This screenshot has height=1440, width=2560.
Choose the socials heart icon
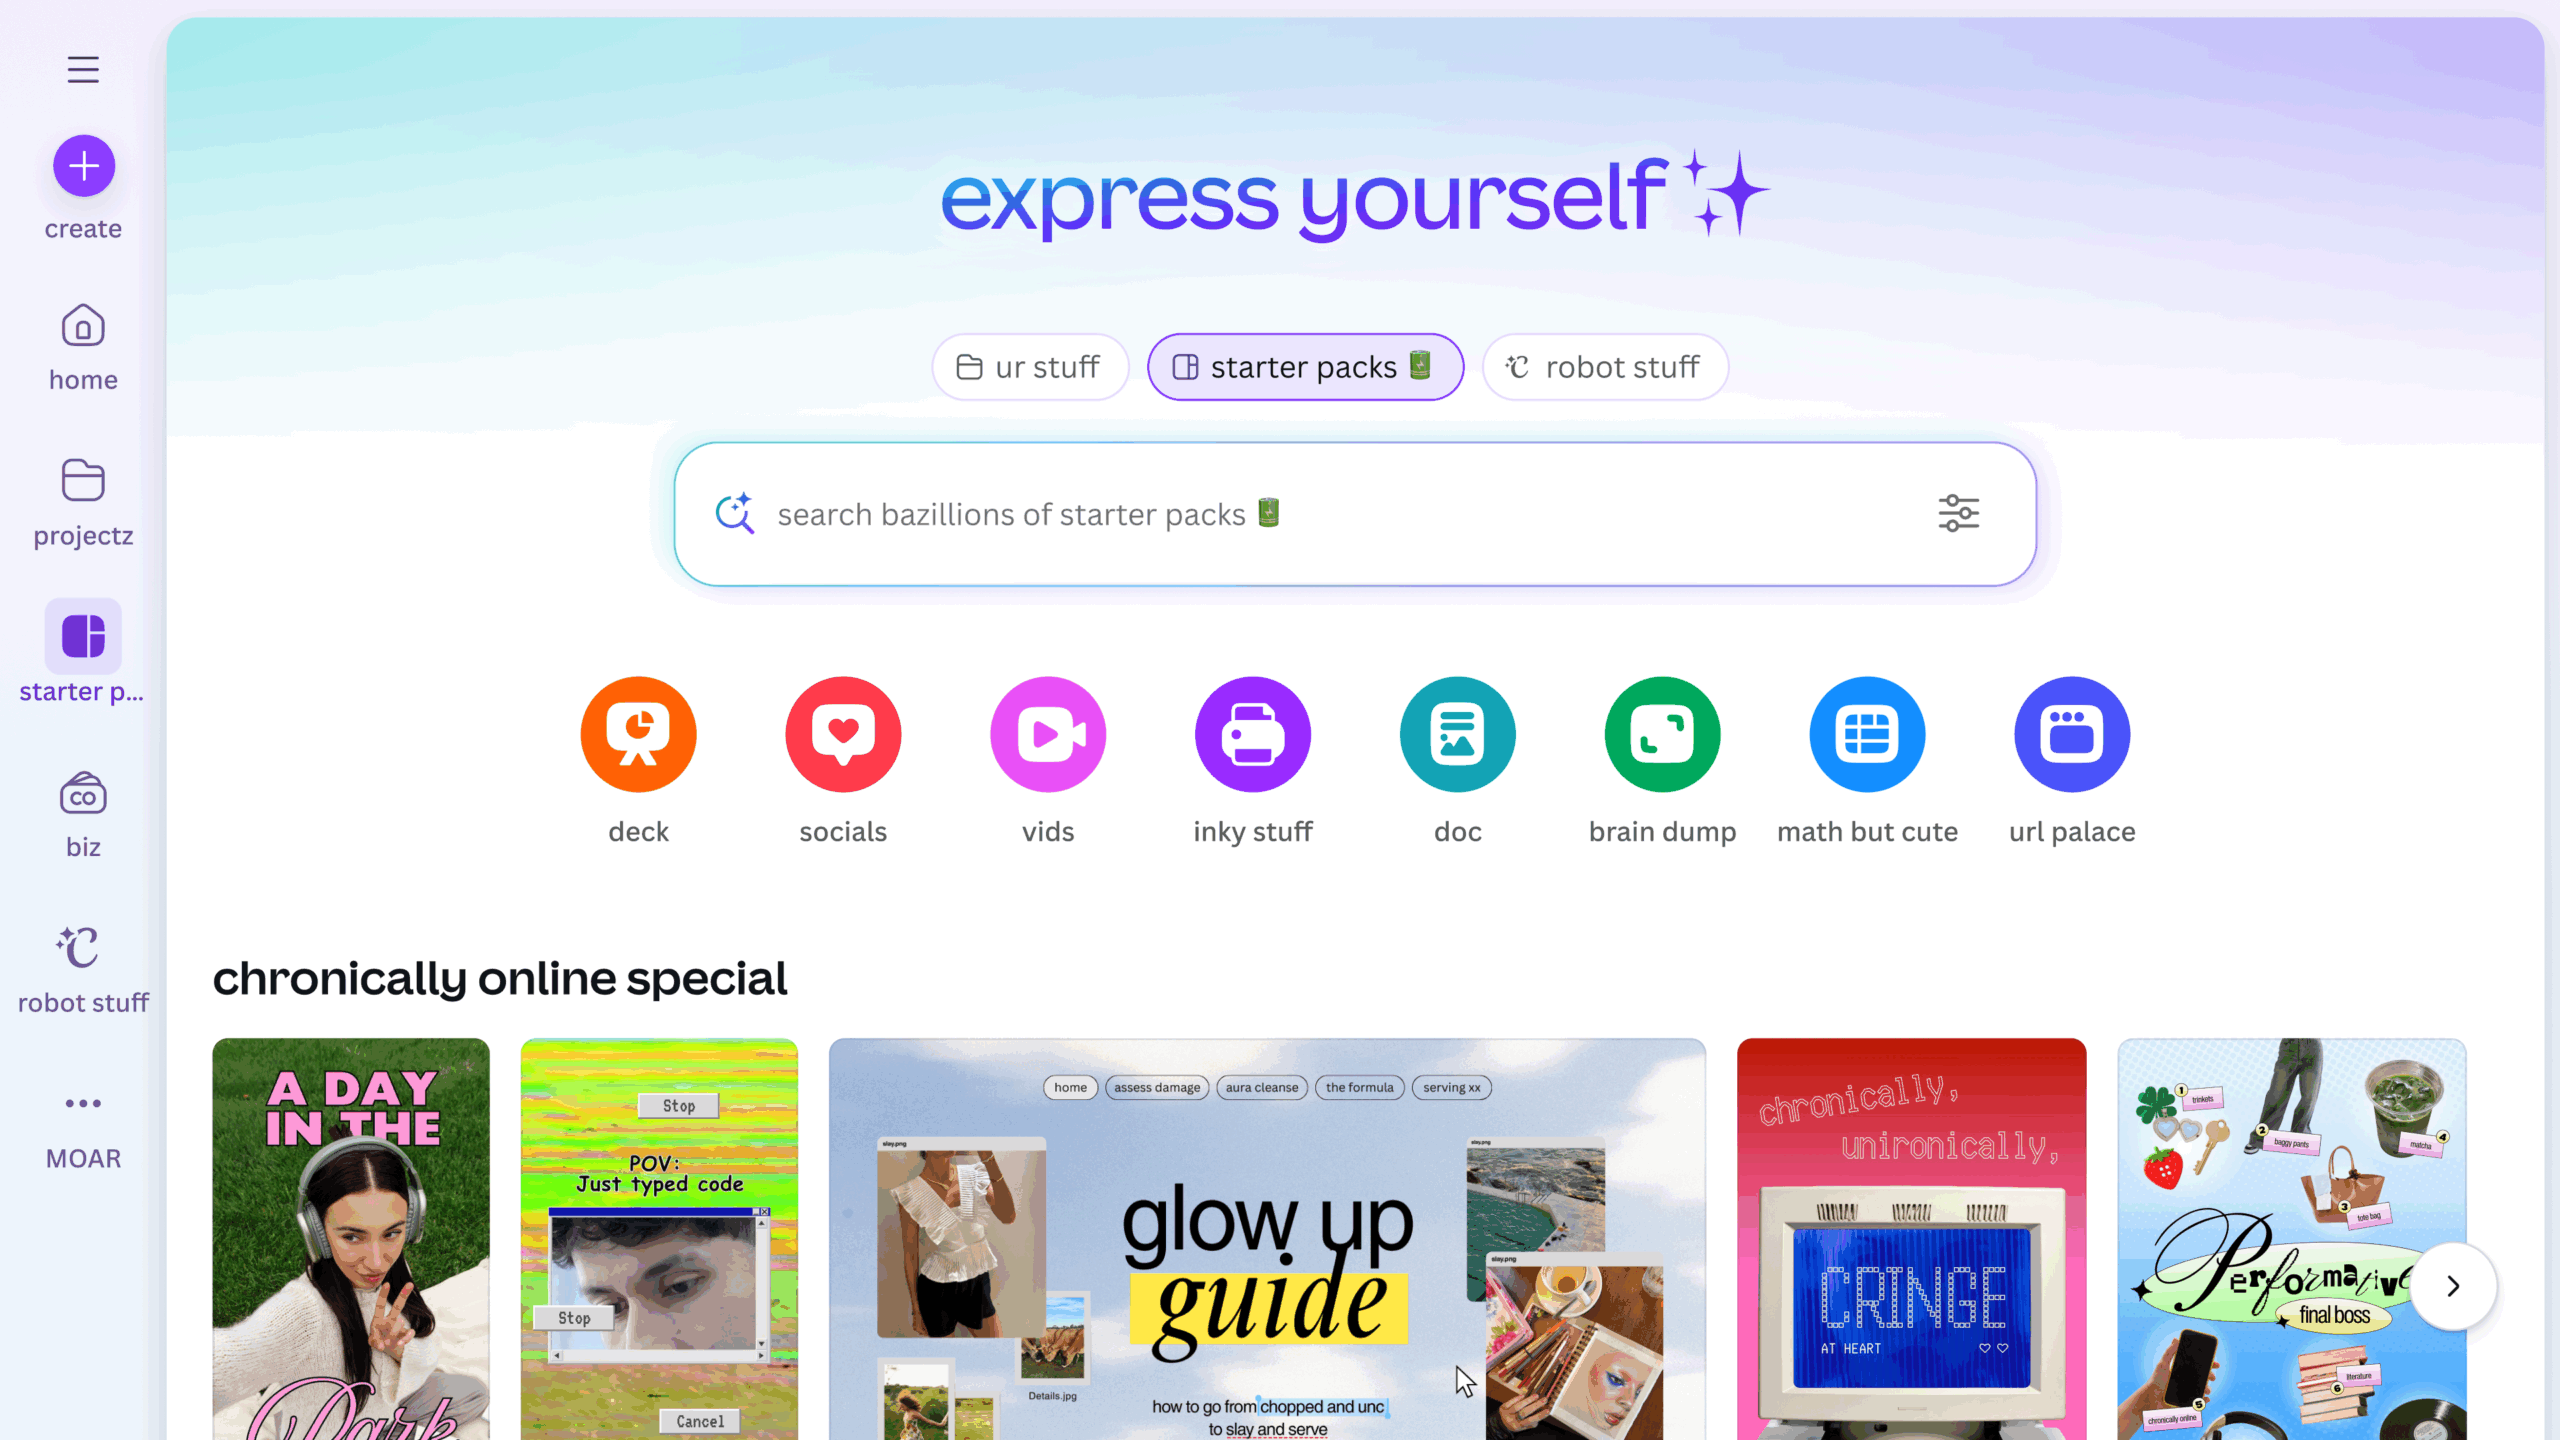843,735
